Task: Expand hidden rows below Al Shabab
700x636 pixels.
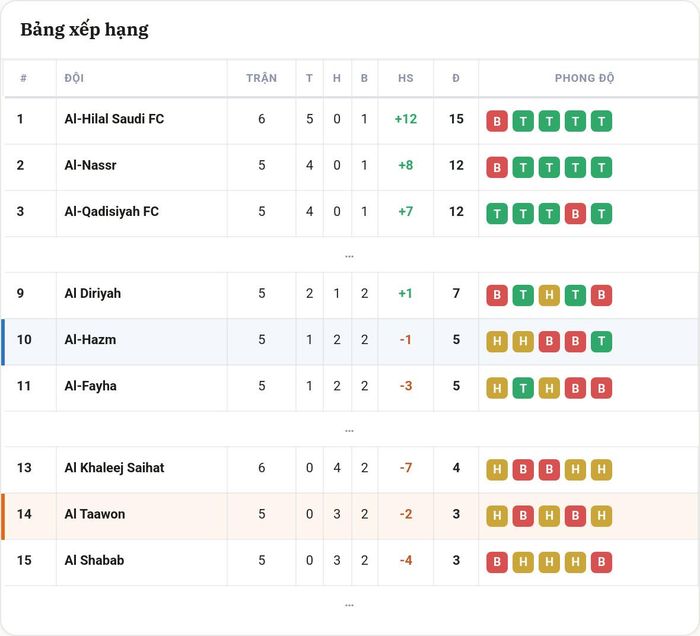Action: [350, 605]
